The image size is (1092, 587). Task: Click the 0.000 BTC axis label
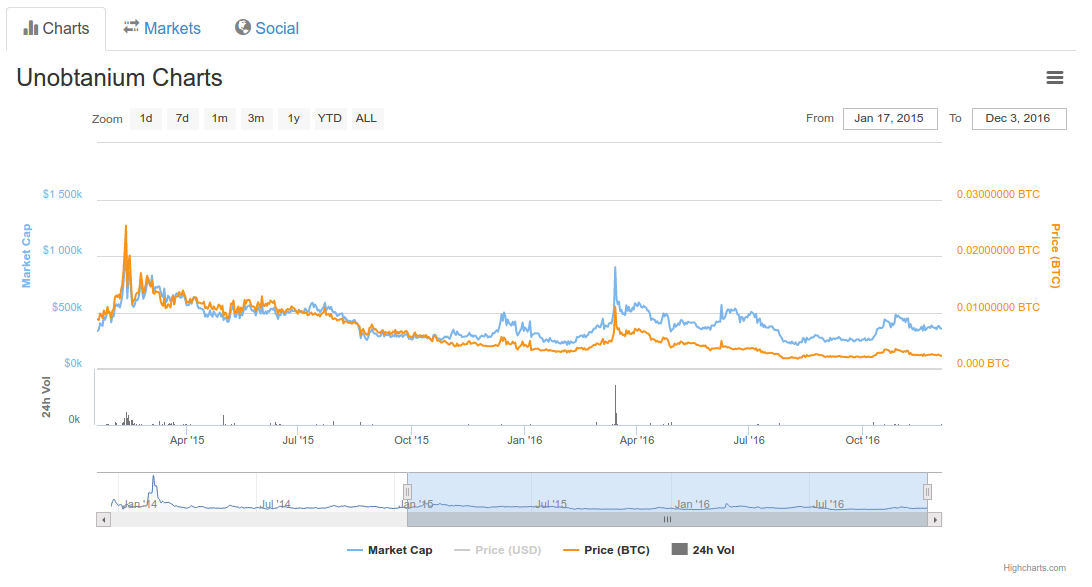[983, 363]
